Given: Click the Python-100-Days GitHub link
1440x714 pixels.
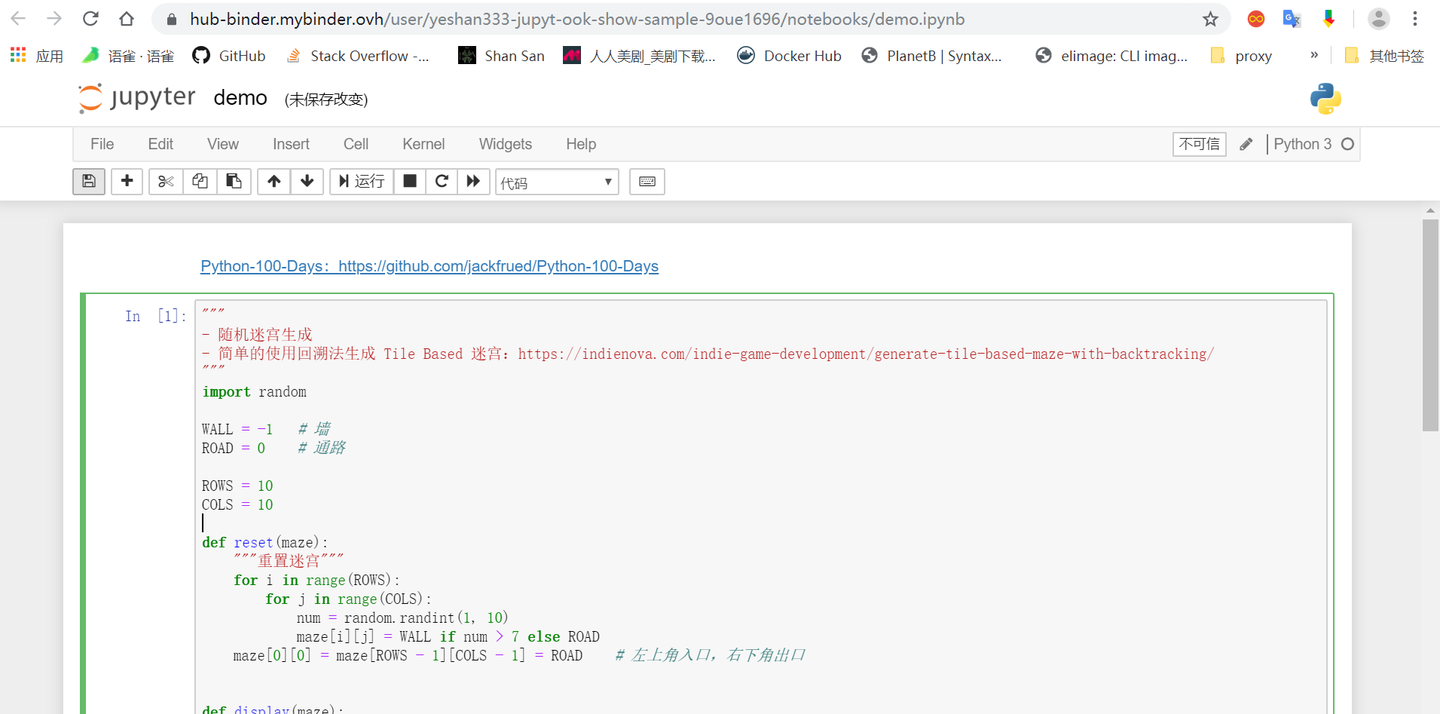Looking at the screenshot, I should tap(429, 266).
